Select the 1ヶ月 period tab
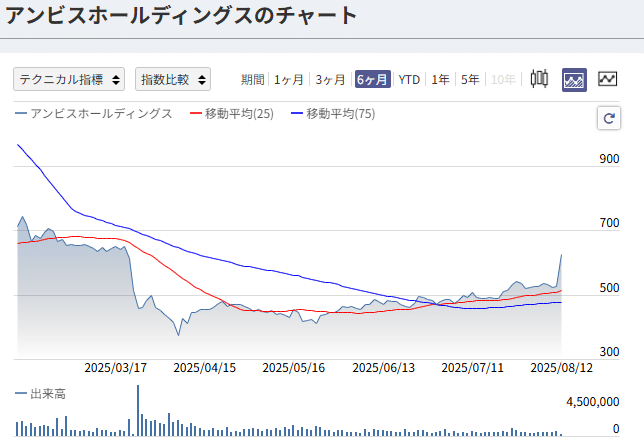The image size is (644, 439). click(x=289, y=79)
